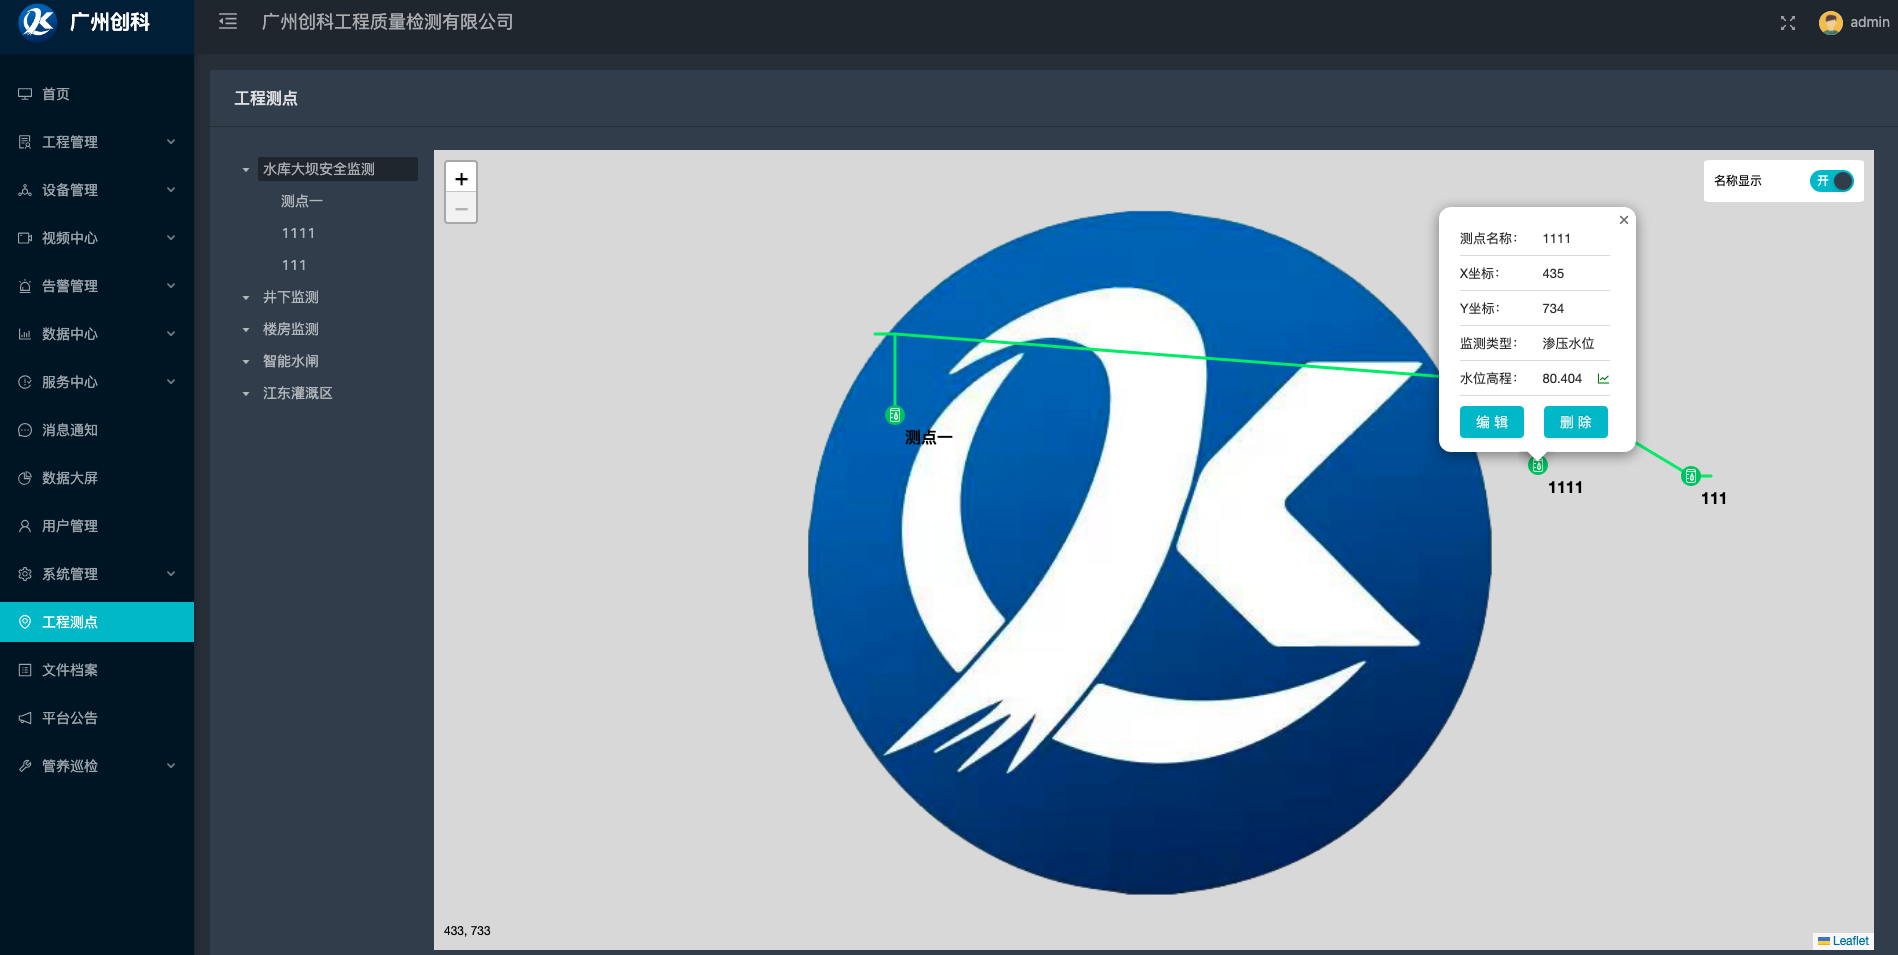The width and height of the screenshot is (1898, 955).
Task: Open the 数据大屏 menu item
Action: (x=70, y=478)
